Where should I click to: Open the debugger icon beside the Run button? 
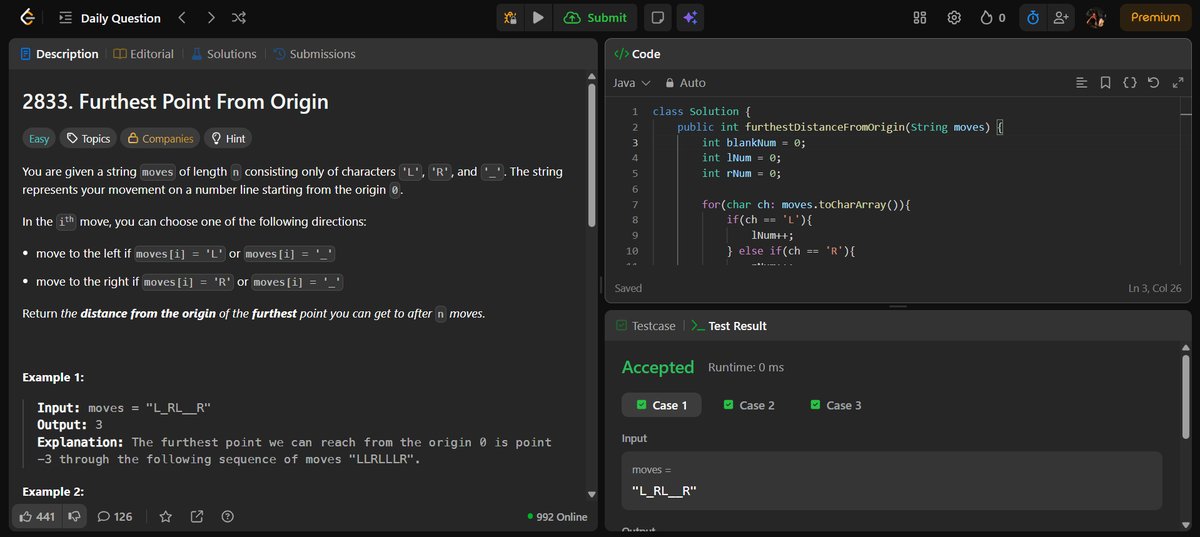pyautogui.click(x=510, y=17)
